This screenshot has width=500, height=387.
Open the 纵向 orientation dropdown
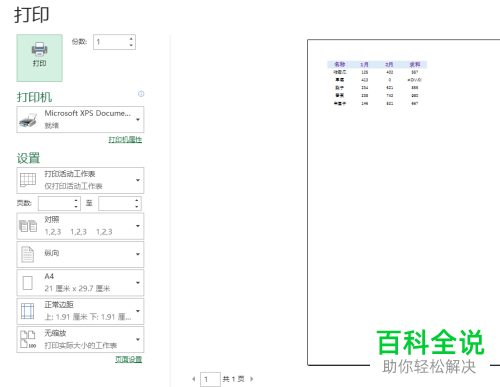tap(80, 254)
